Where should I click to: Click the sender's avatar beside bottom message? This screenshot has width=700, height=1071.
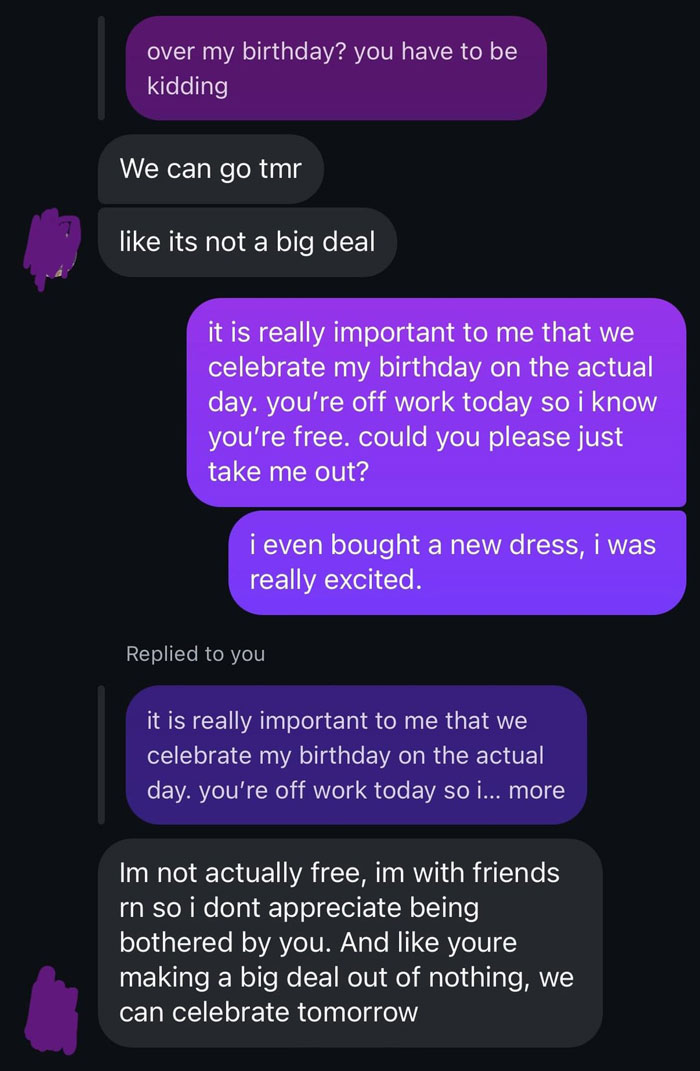coord(50,1010)
